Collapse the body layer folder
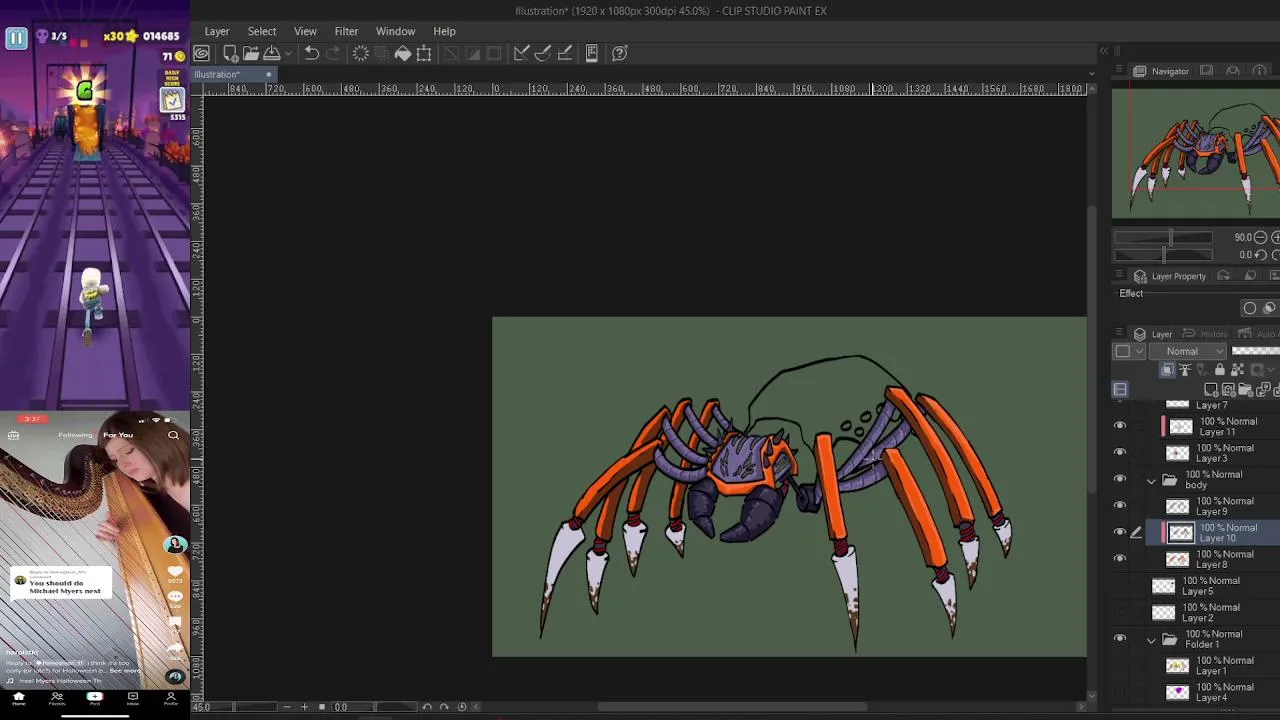 point(1151,481)
